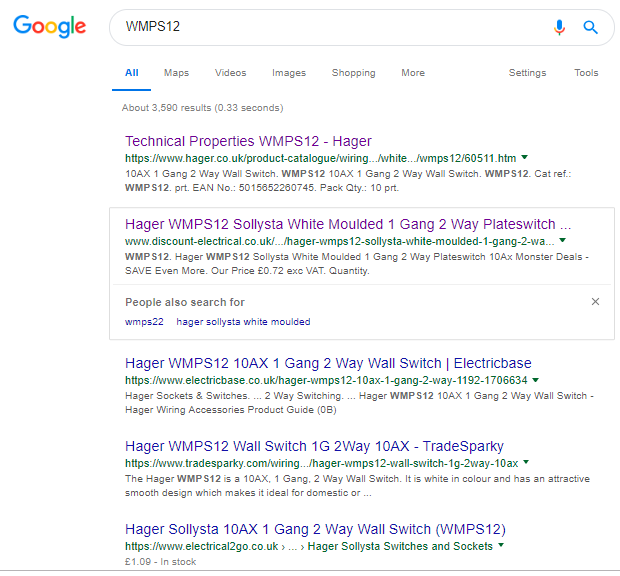Close the People also search for box
Screen dimensions: 620x576
pos(596,301)
